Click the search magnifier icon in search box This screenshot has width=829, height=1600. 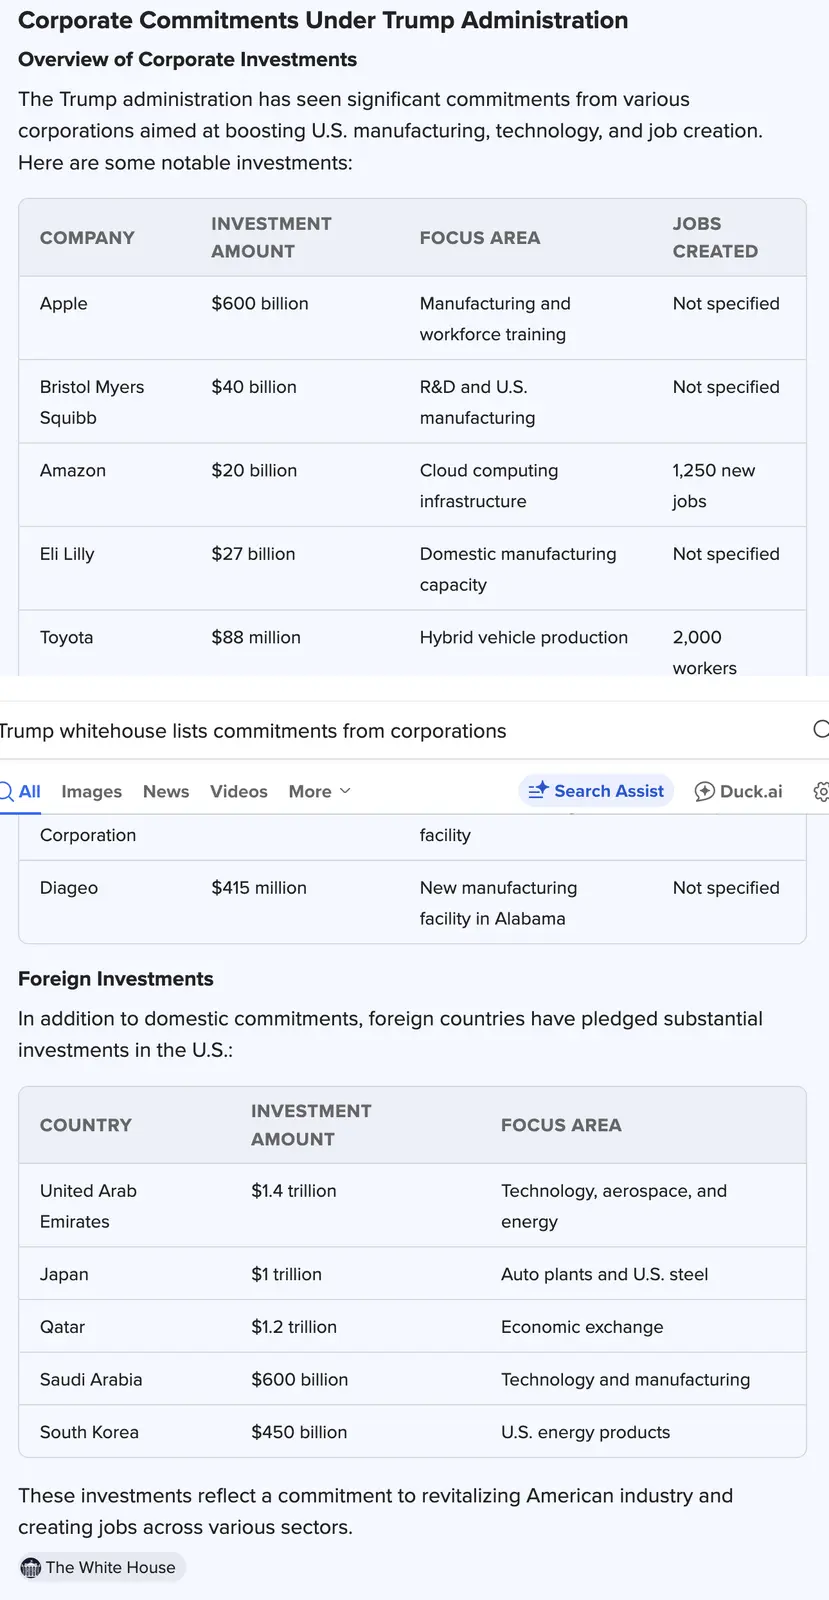[x=820, y=729]
